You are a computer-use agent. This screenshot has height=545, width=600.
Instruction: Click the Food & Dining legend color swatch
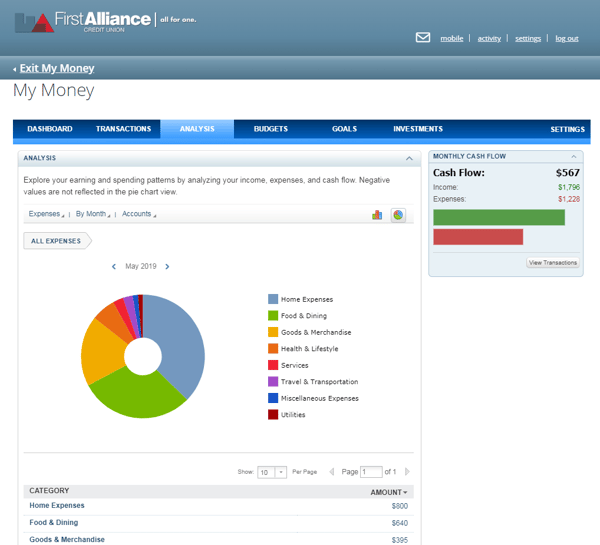pos(273,315)
